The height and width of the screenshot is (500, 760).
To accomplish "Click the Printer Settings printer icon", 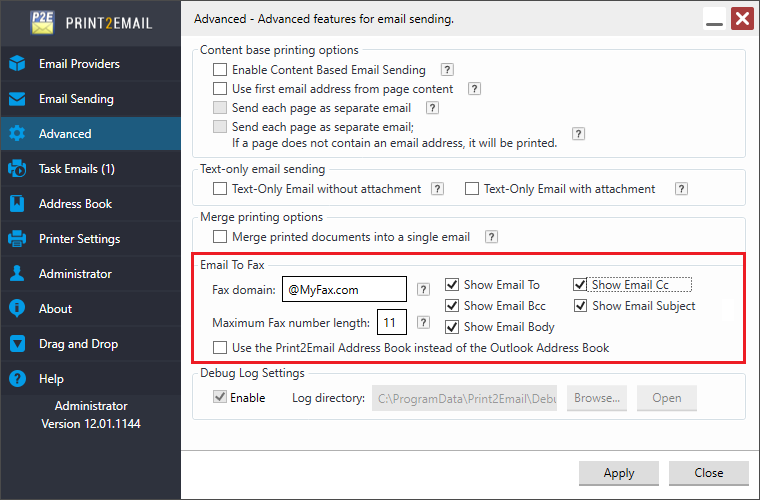I will (17, 238).
